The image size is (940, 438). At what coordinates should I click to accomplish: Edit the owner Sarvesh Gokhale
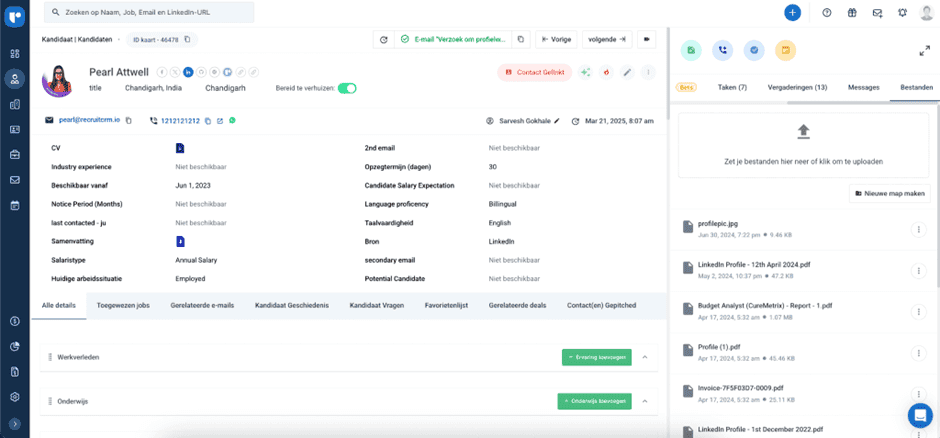[557, 120]
